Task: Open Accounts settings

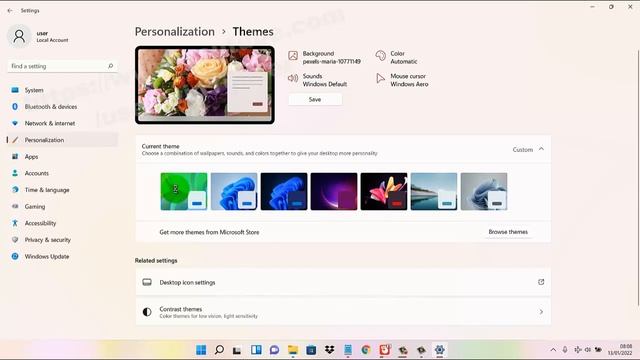Action: (62, 173)
